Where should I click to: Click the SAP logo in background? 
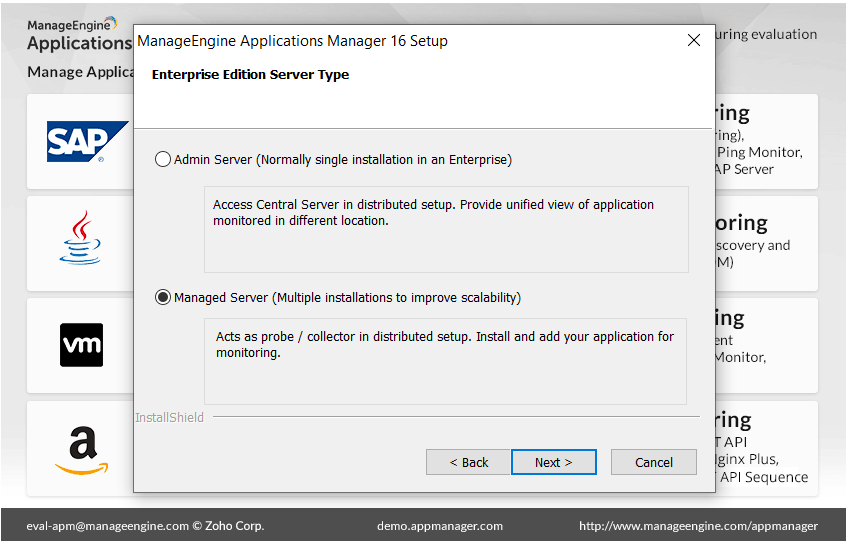(87, 141)
